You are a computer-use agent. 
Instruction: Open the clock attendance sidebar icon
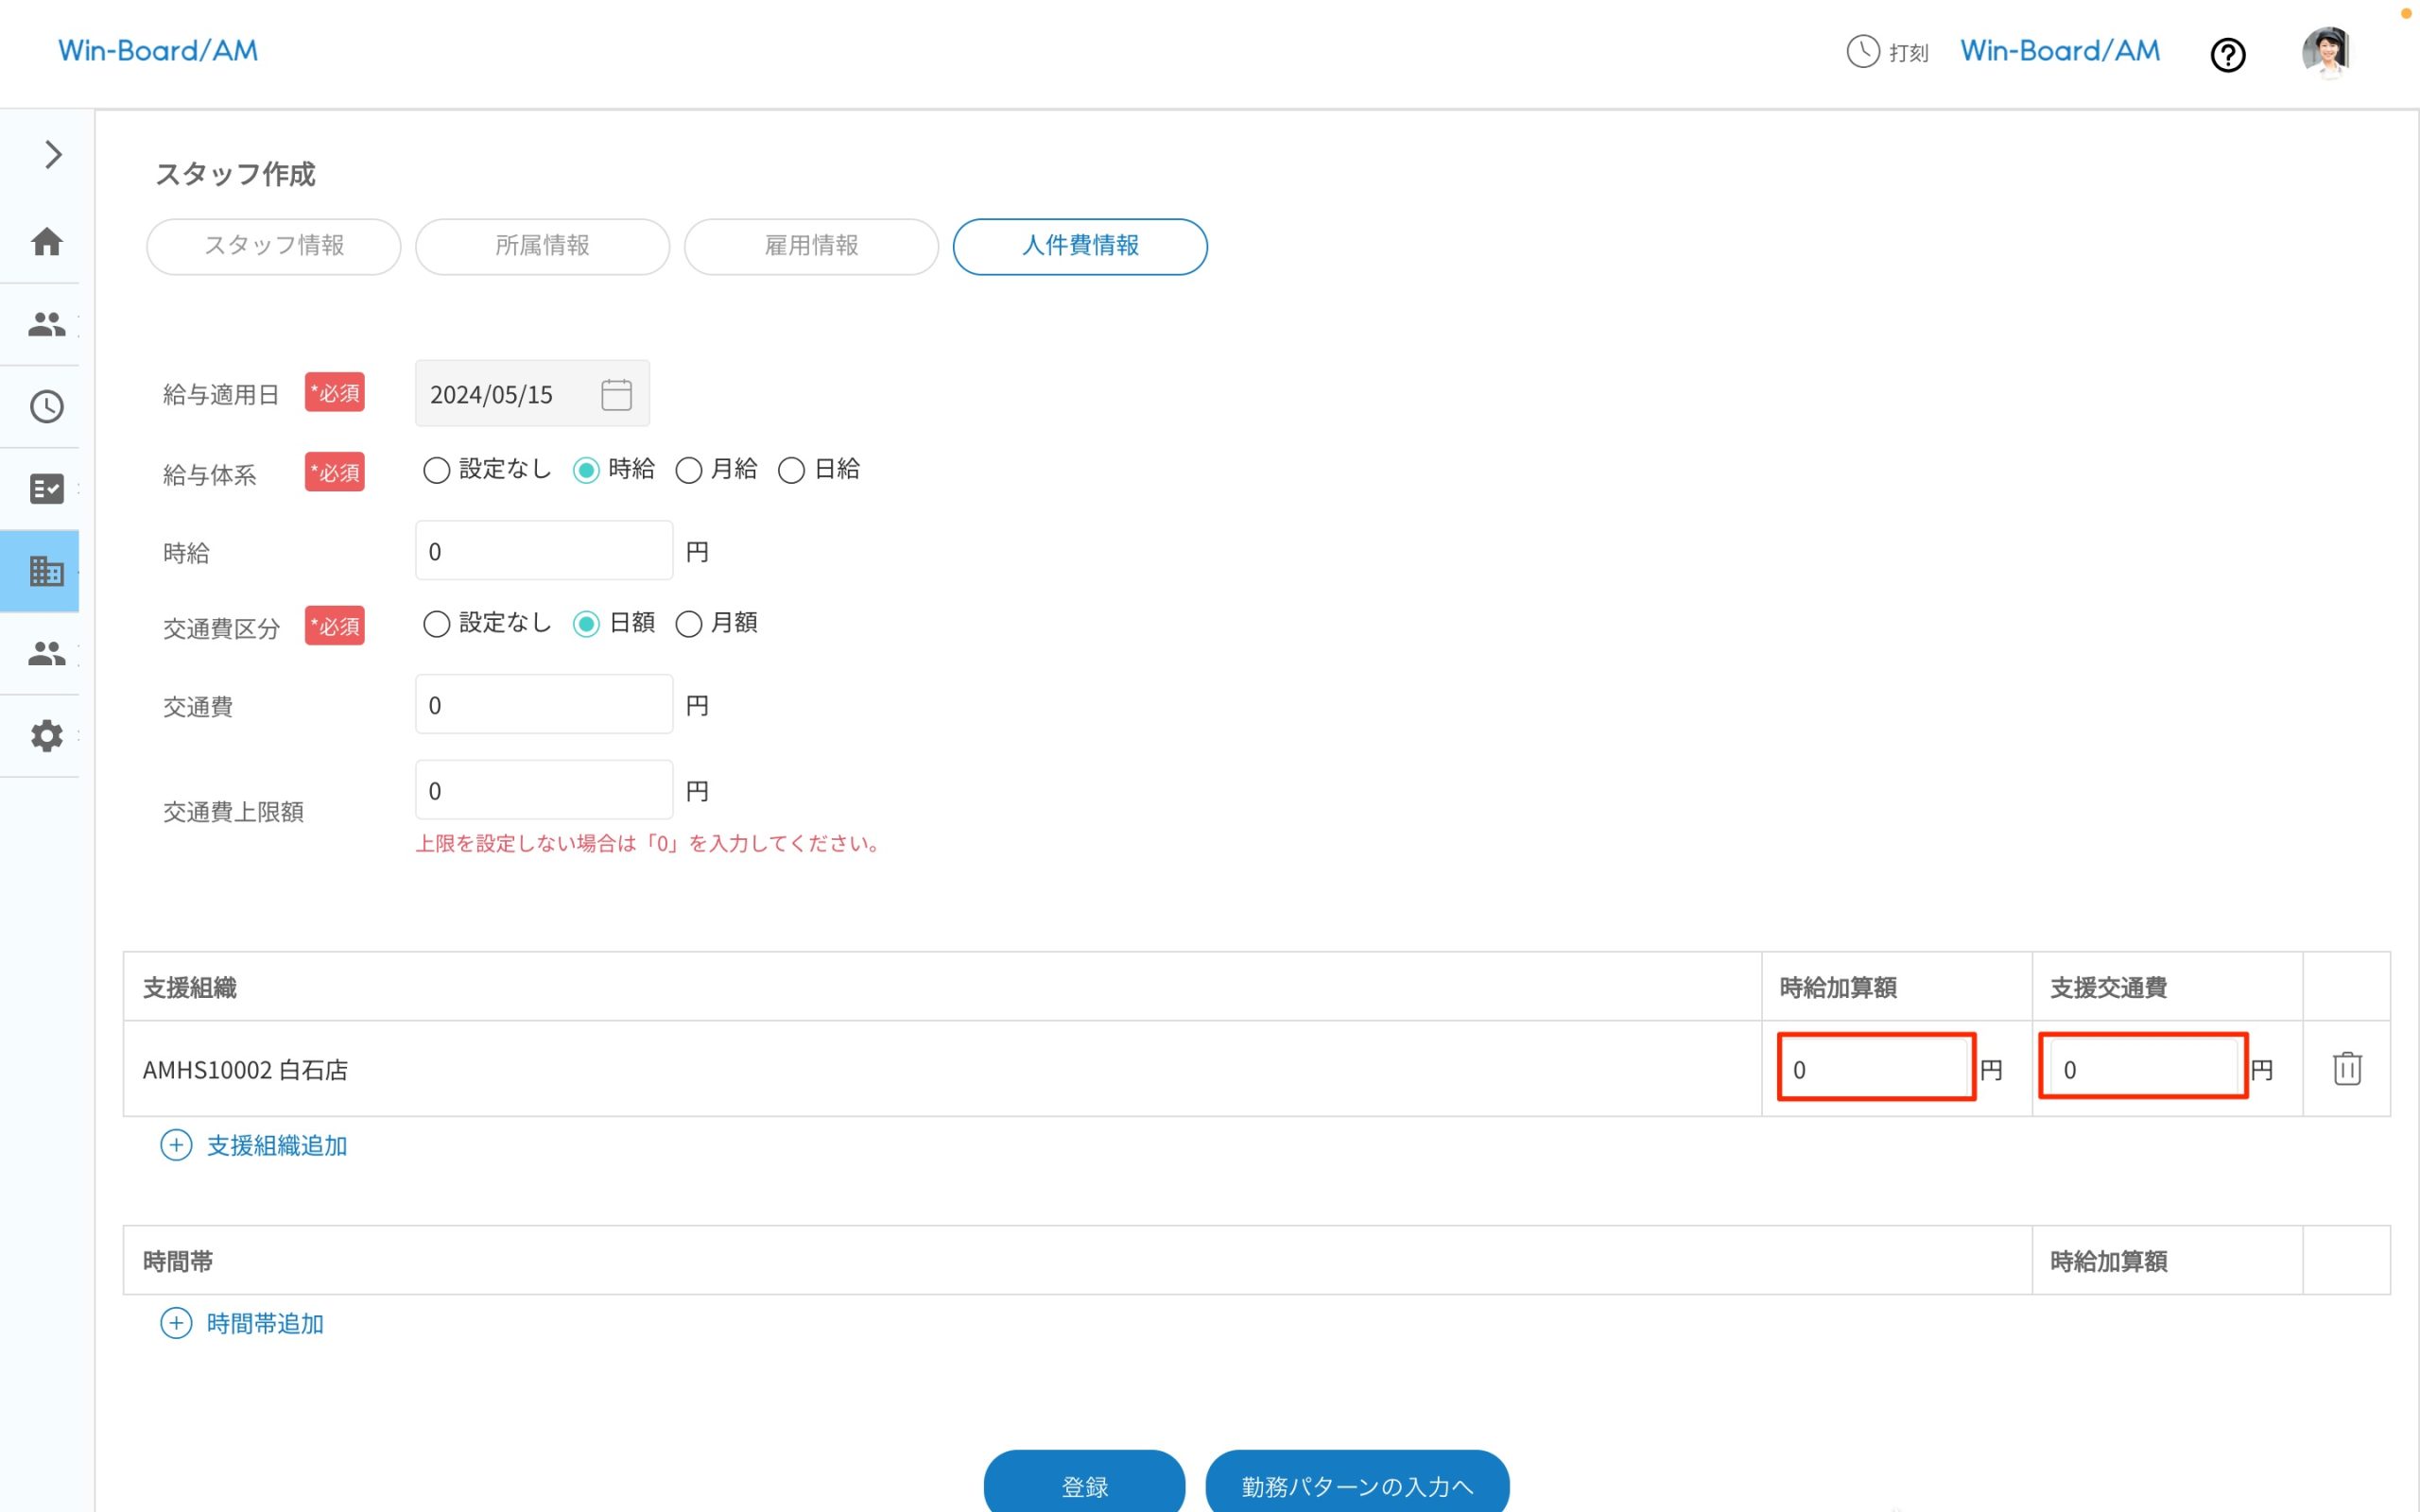[47, 407]
